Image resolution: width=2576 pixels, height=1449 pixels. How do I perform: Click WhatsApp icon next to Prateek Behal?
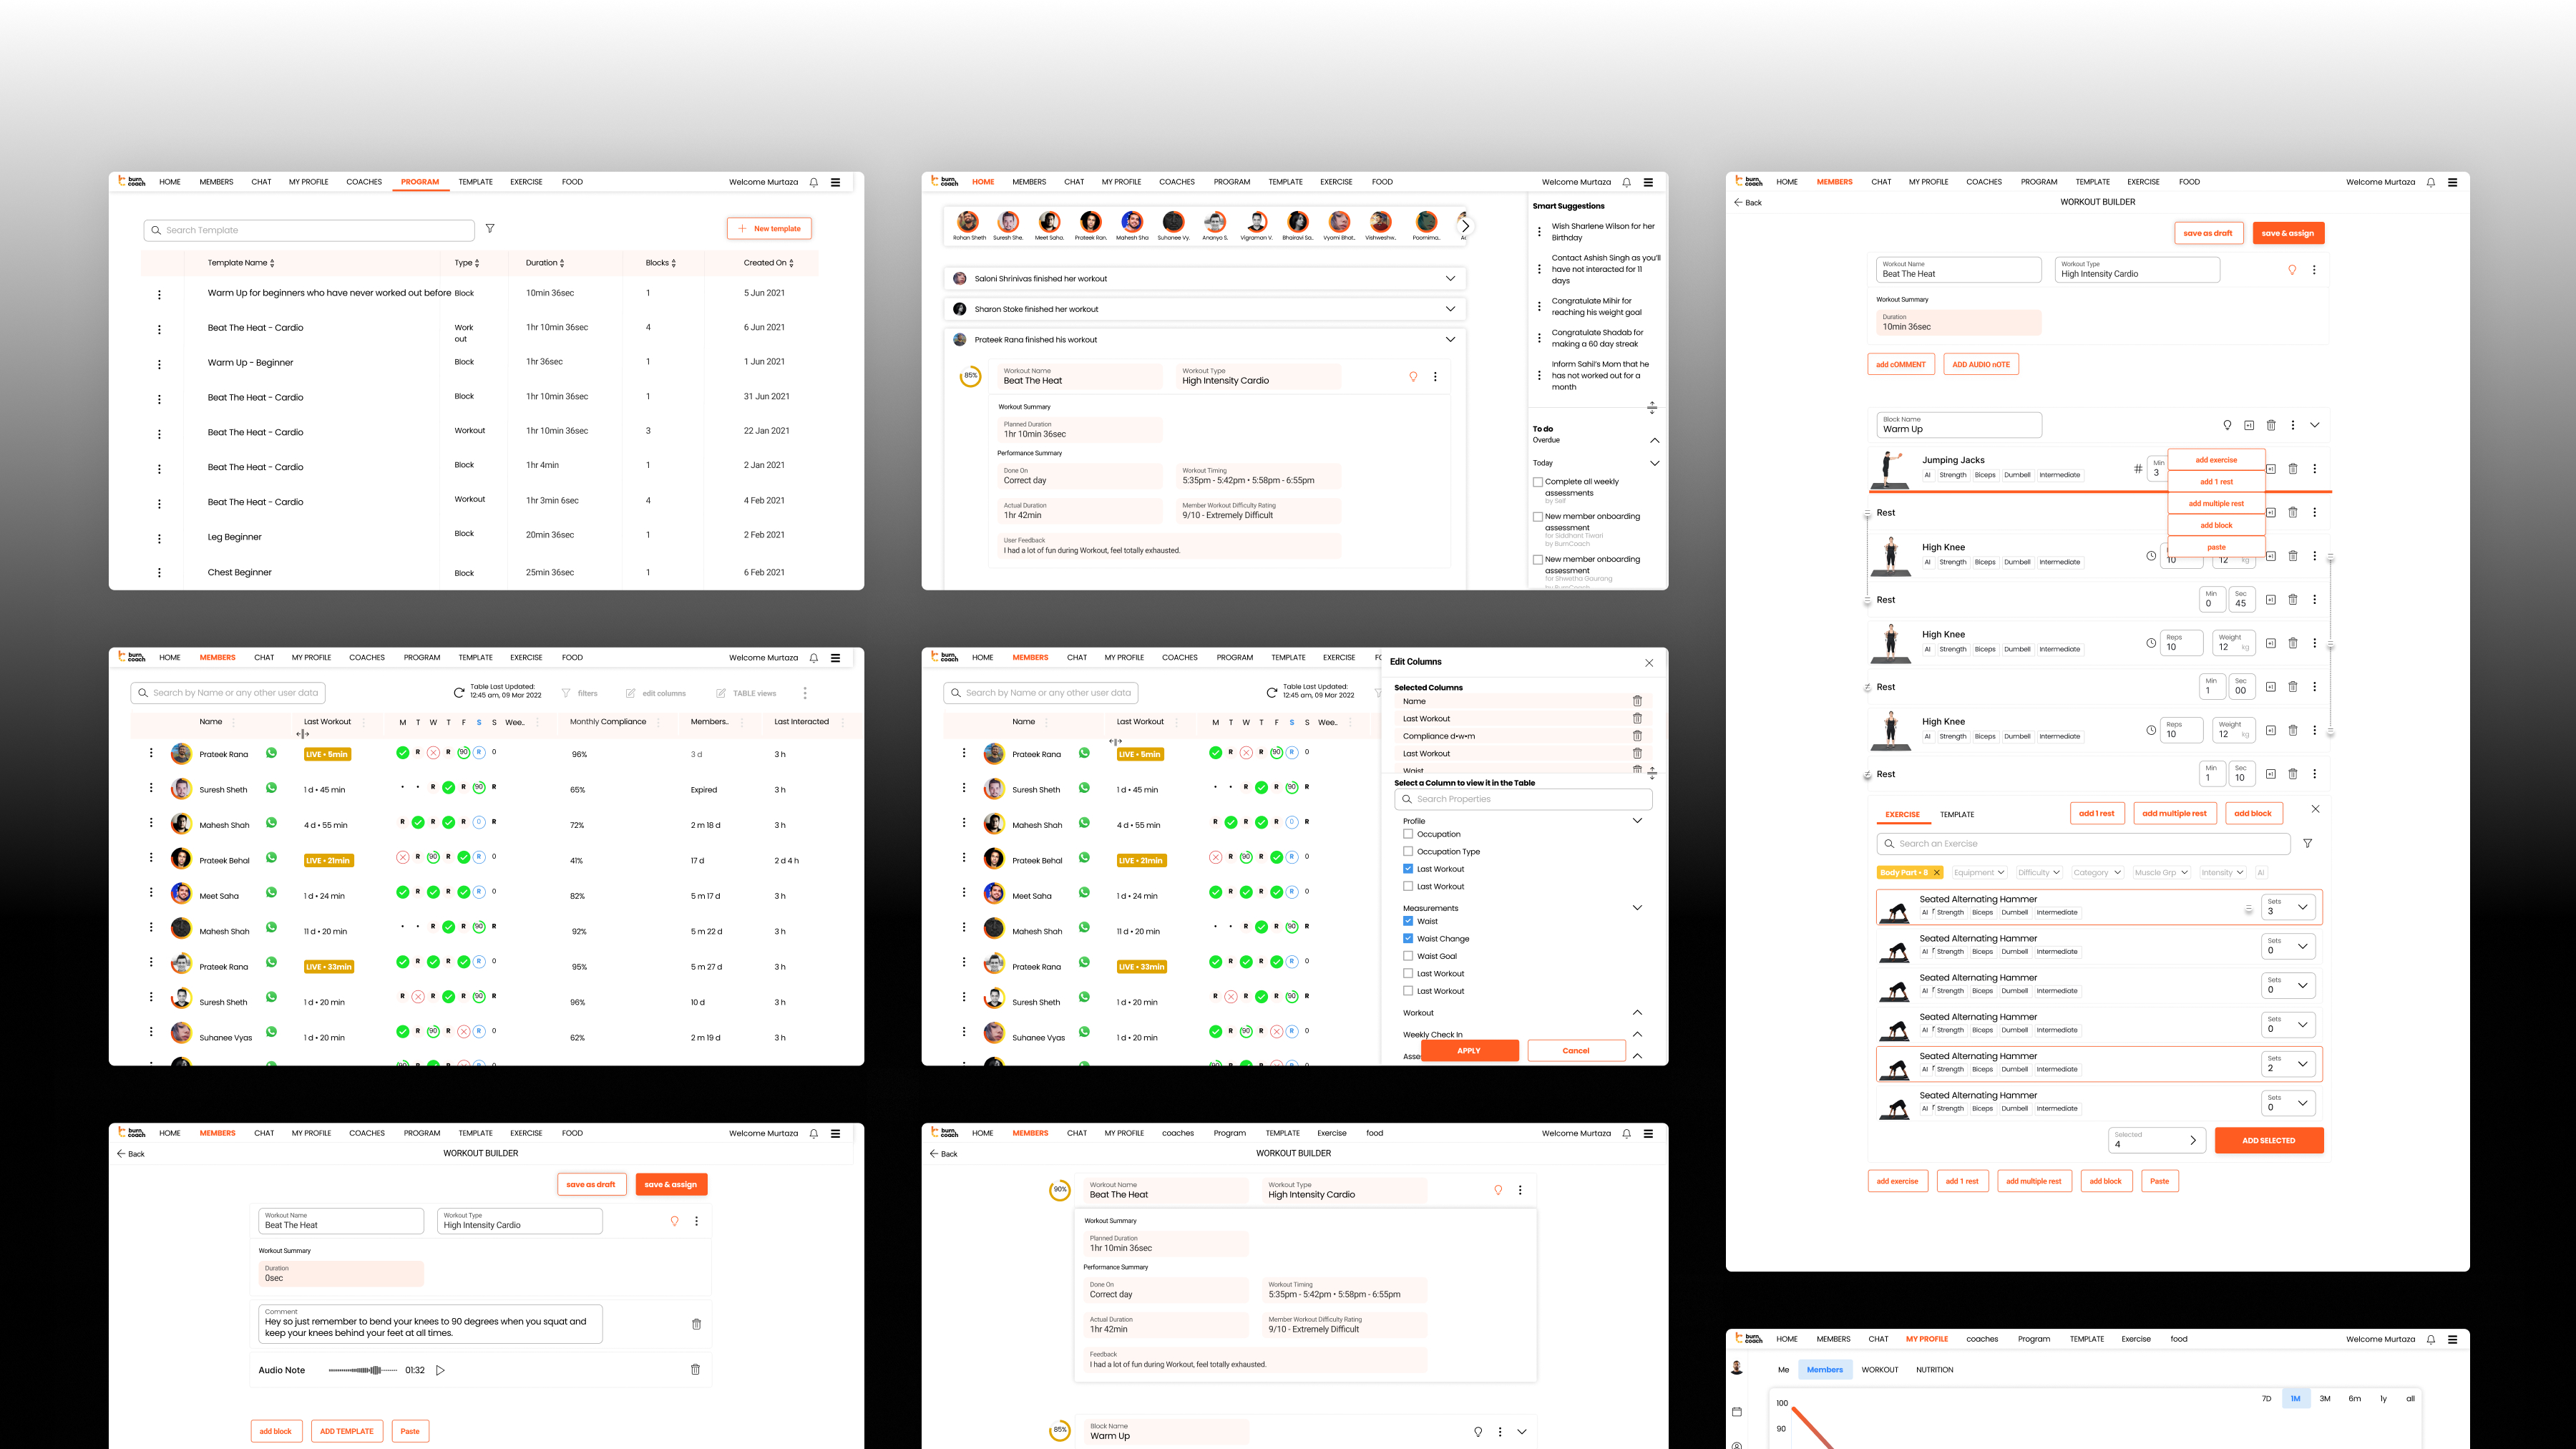pyautogui.click(x=271, y=859)
